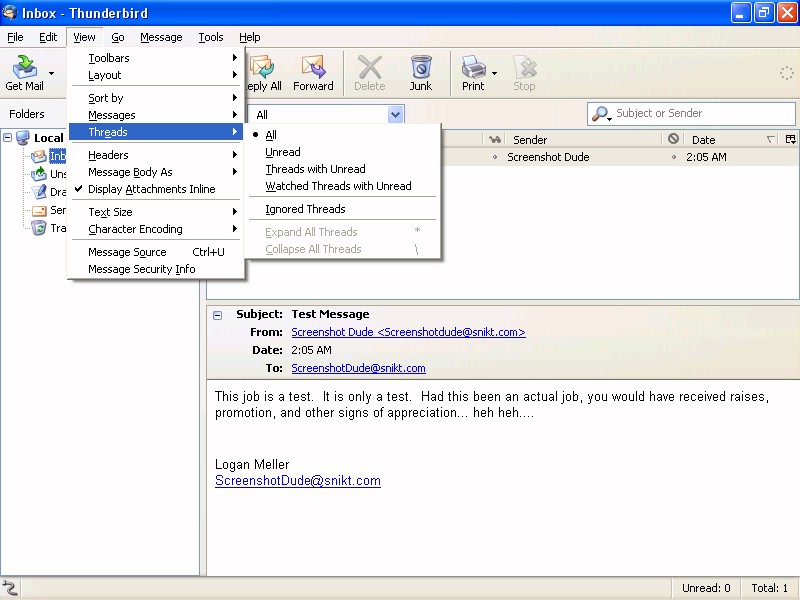Choose Watched Threads with Unread

[343, 186]
